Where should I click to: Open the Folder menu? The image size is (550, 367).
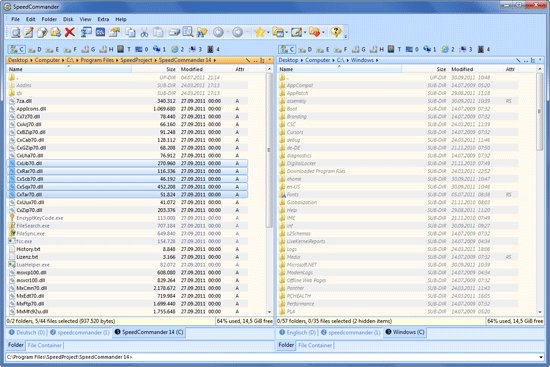(49, 19)
